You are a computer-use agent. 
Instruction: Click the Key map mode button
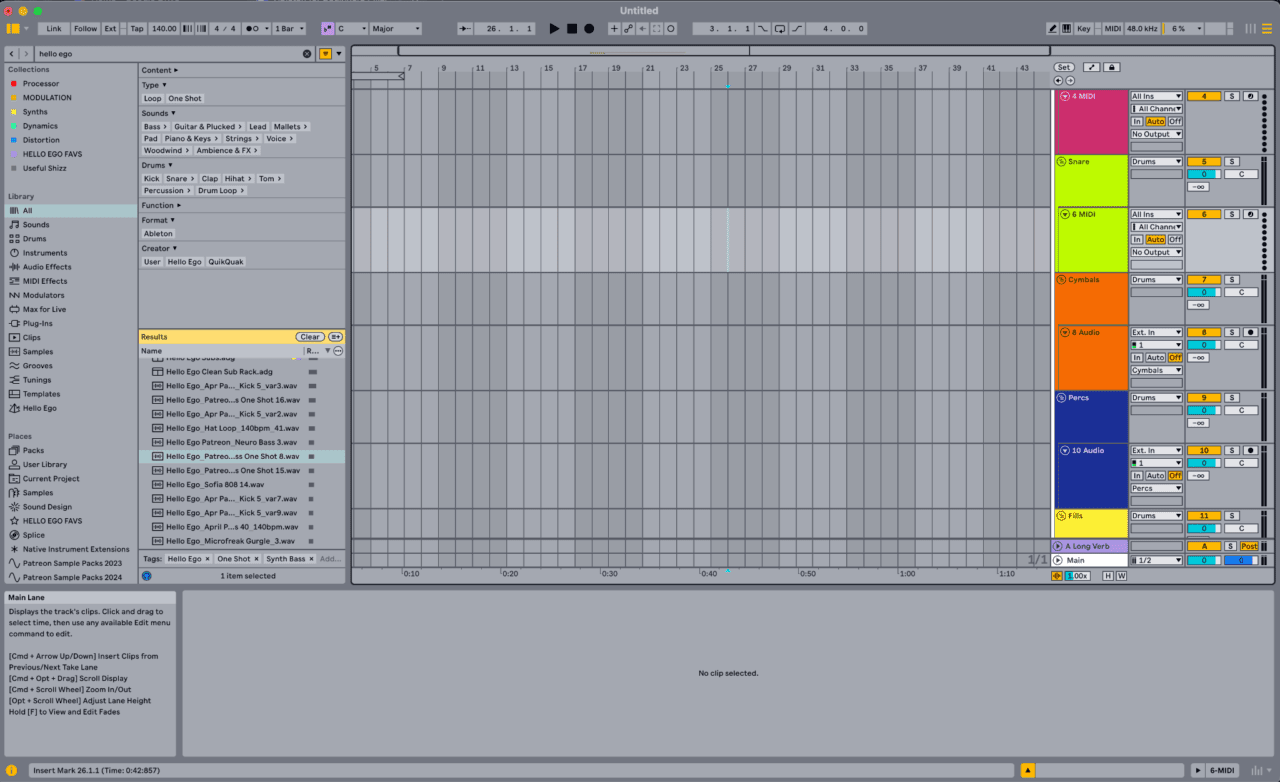pos(1083,29)
